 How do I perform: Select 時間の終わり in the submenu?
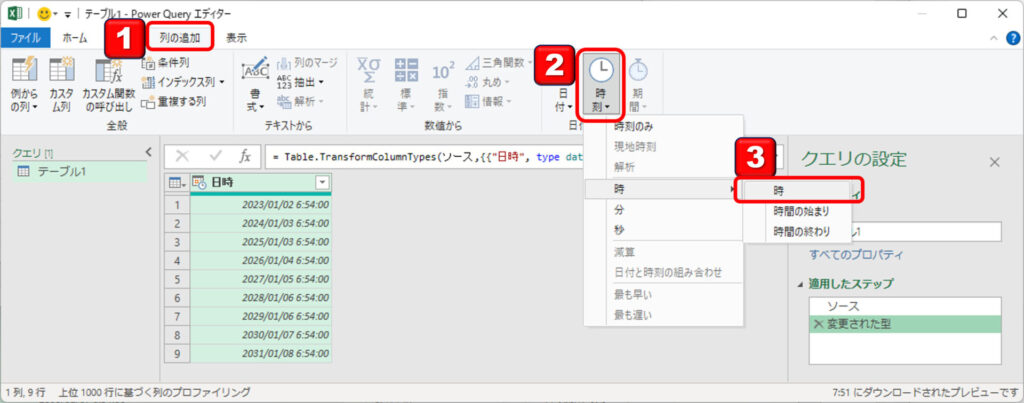click(803, 231)
